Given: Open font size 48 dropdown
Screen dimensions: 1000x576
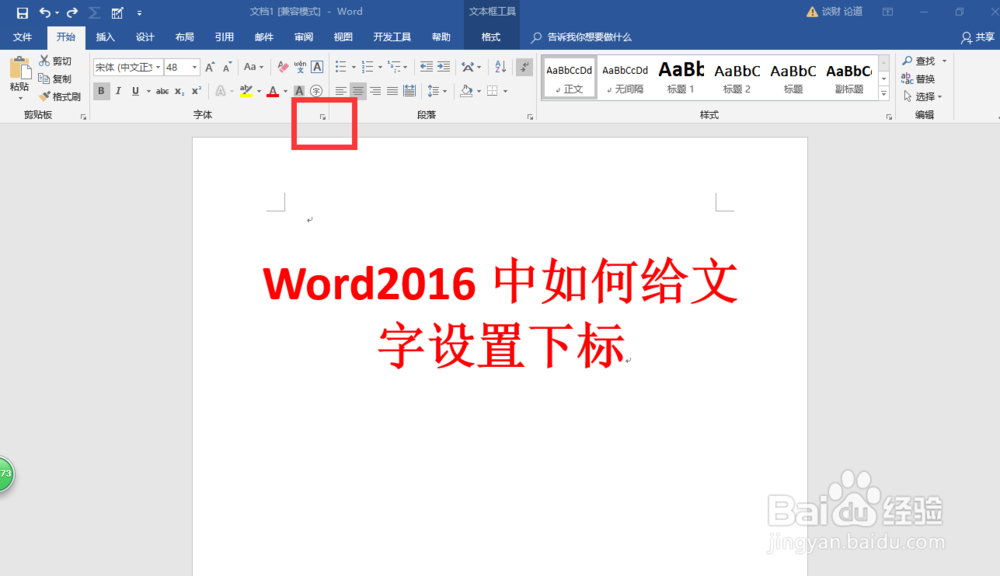Looking at the screenshot, I should click(x=195, y=67).
